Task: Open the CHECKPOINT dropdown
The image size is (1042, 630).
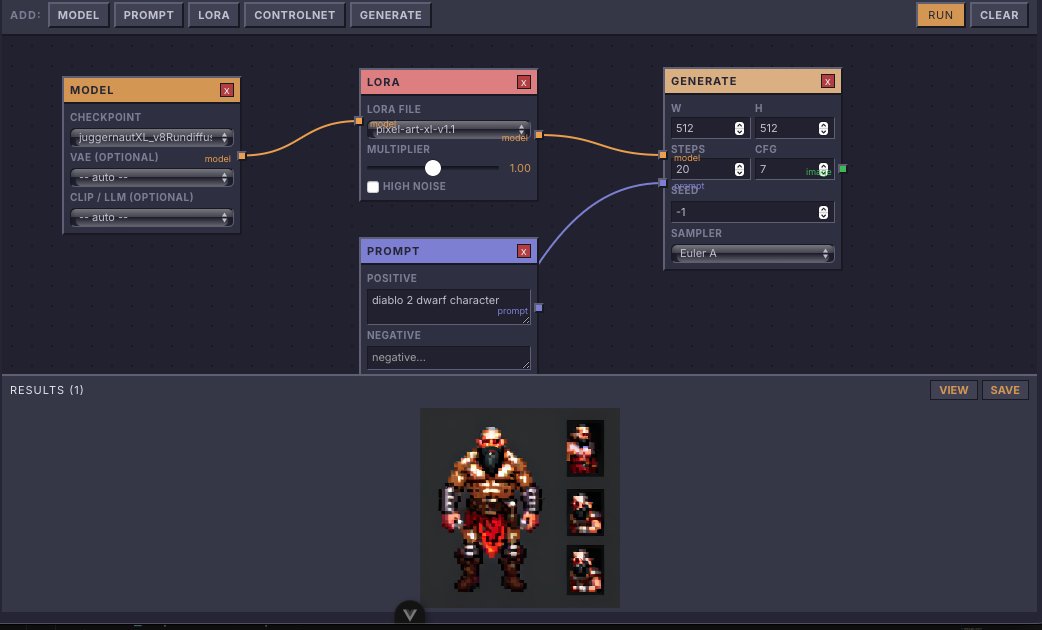Action: click(x=152, y=138)
